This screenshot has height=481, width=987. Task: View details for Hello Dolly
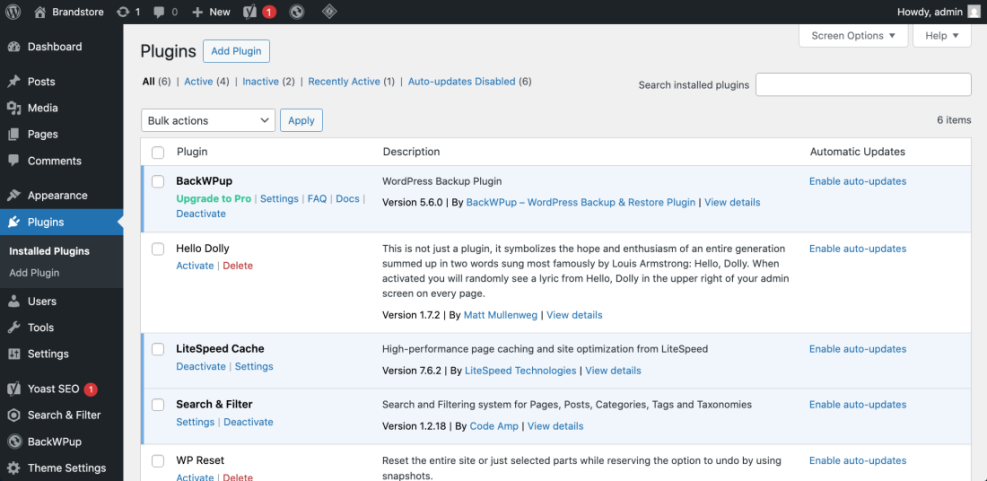[575, 315]
